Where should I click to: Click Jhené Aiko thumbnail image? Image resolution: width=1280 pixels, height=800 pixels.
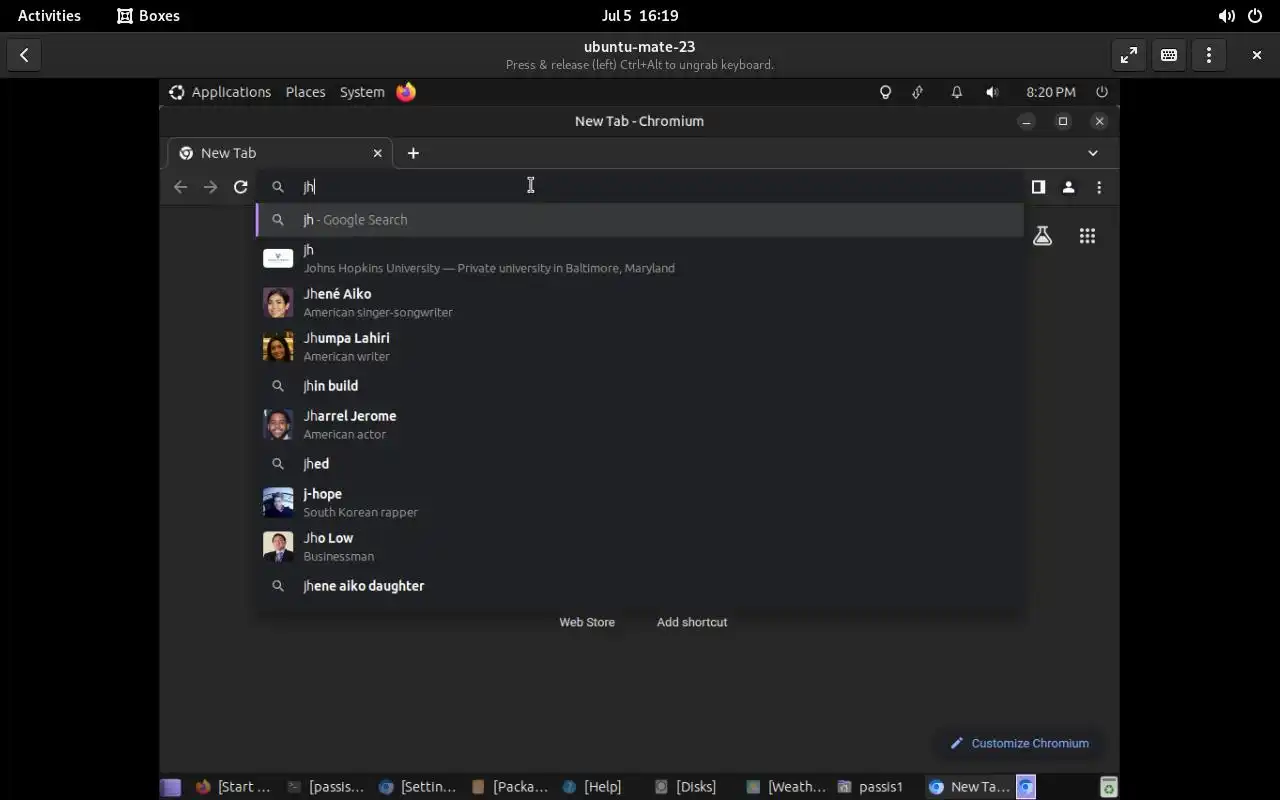click(x=278, y=302)
